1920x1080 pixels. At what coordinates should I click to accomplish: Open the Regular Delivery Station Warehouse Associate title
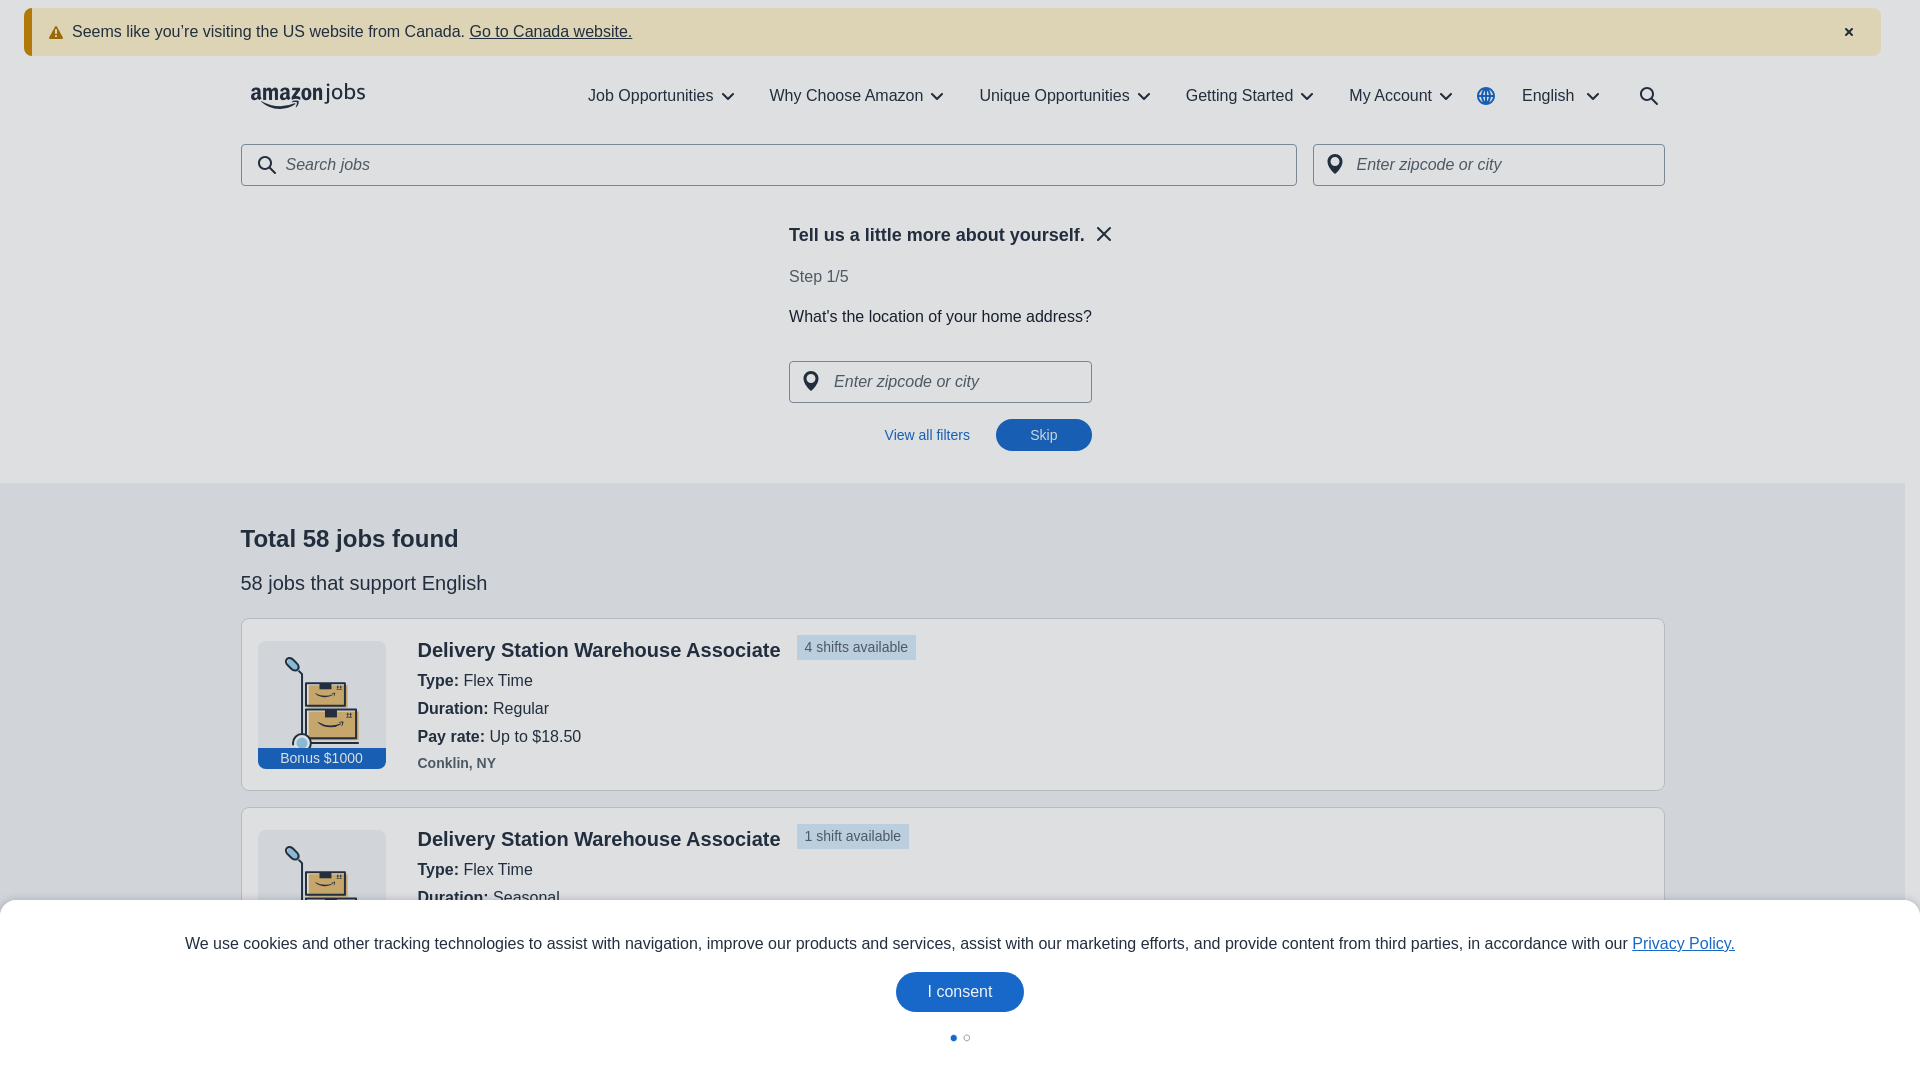pos(599,650)
